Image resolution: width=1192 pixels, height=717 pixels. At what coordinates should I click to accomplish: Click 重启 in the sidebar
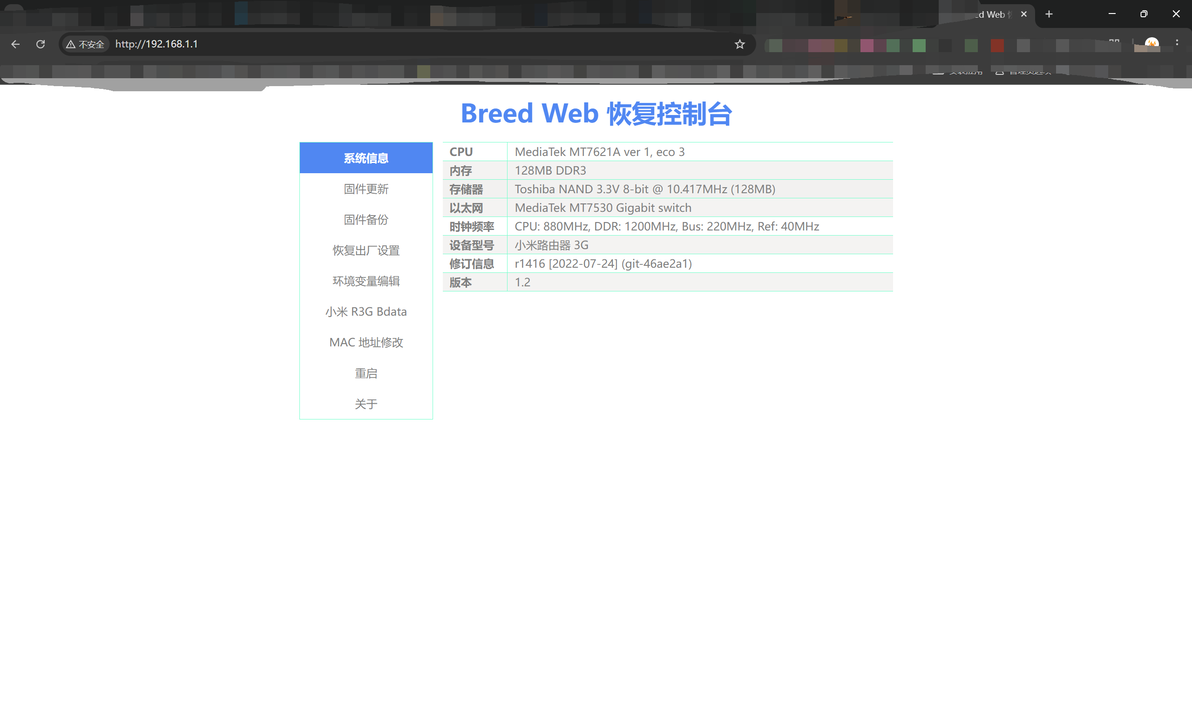tap(366, 373)
